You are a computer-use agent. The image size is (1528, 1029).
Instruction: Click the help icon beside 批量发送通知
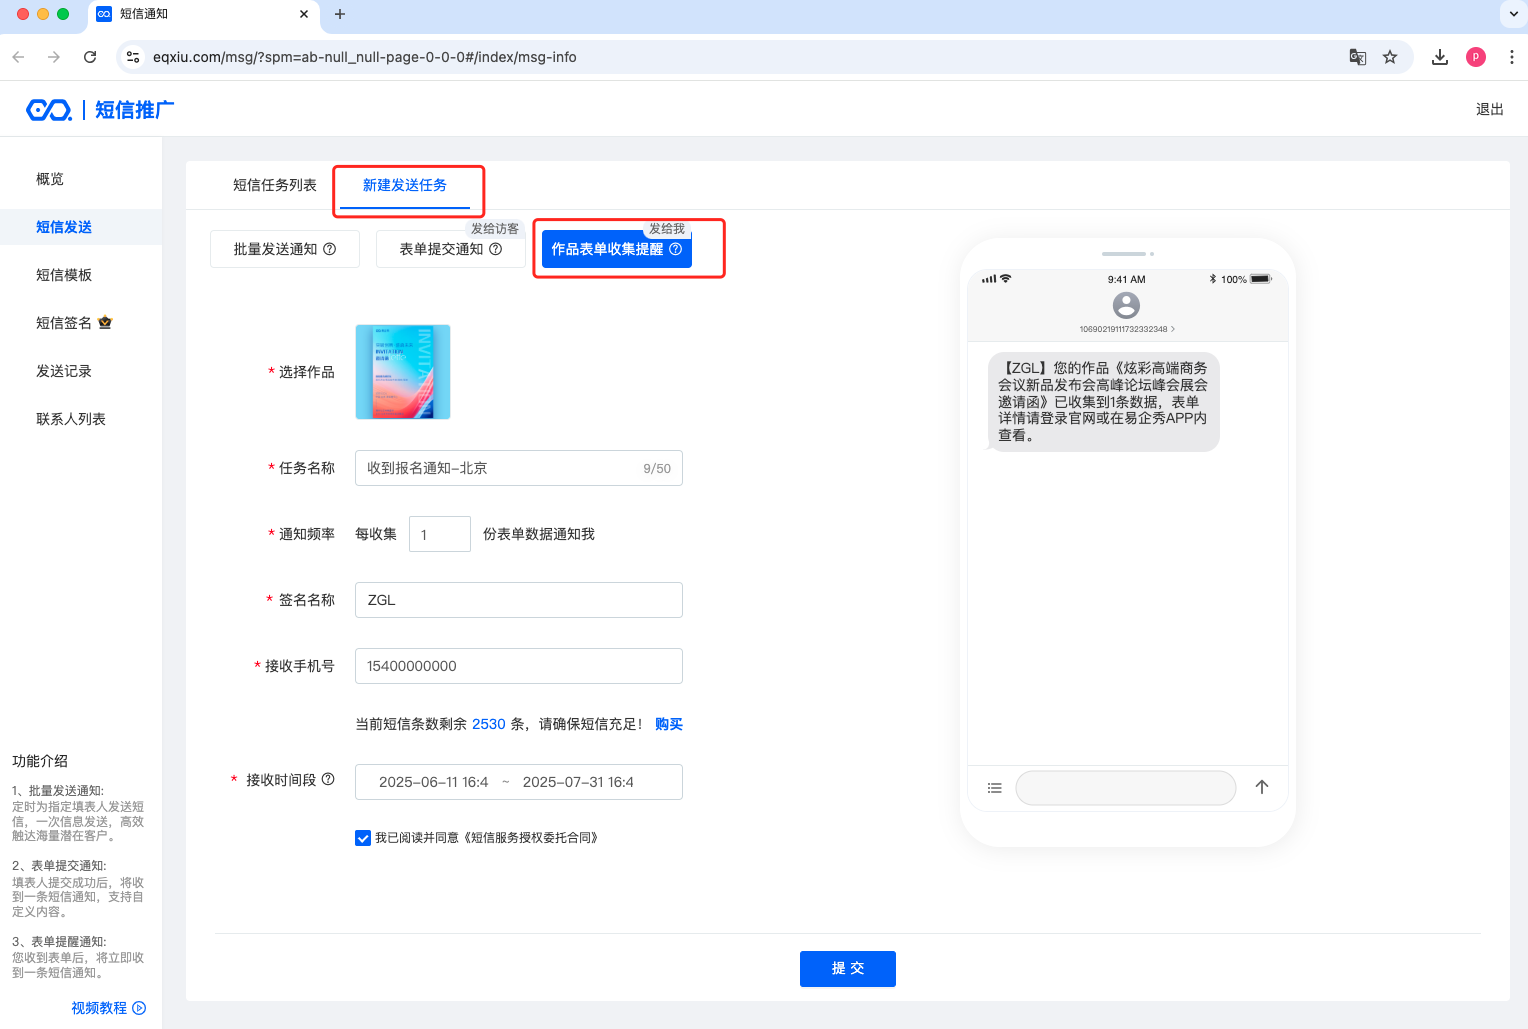click(330, 249)
